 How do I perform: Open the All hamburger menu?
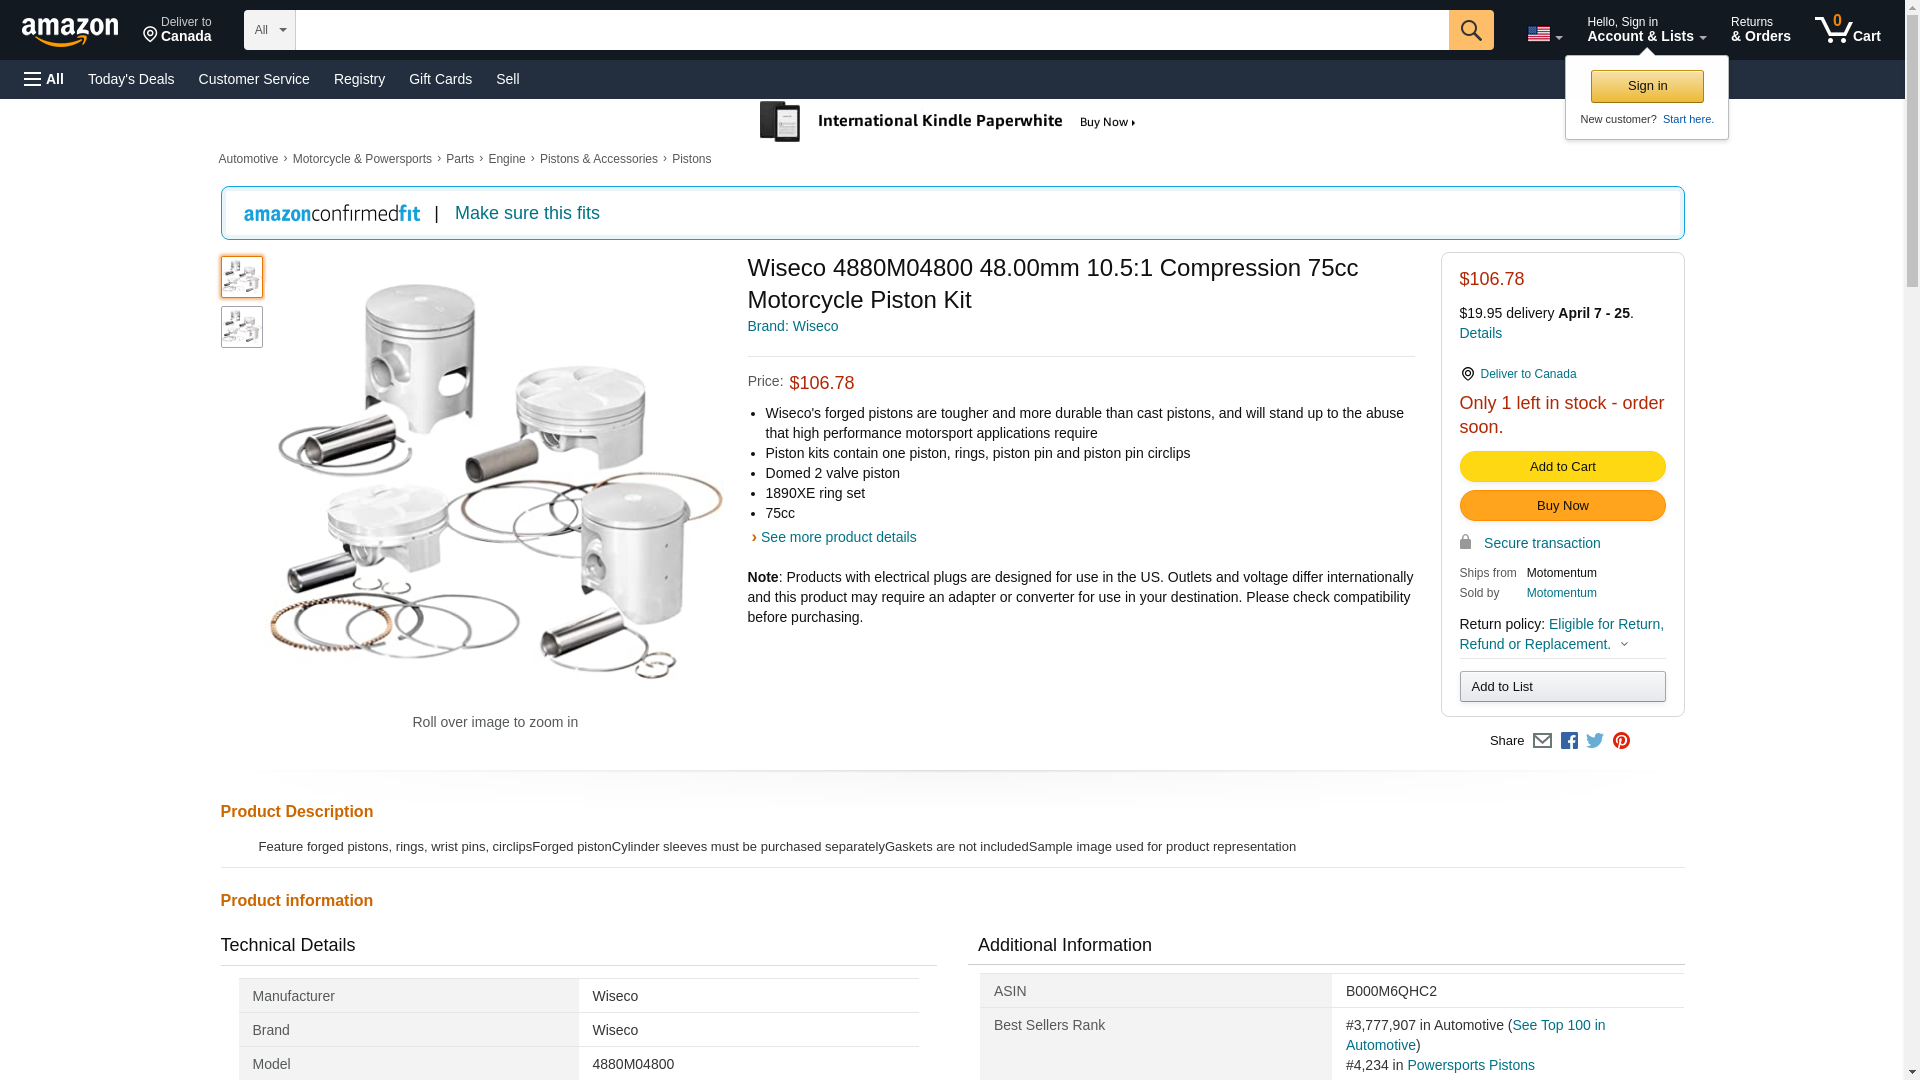pos(44,79)
